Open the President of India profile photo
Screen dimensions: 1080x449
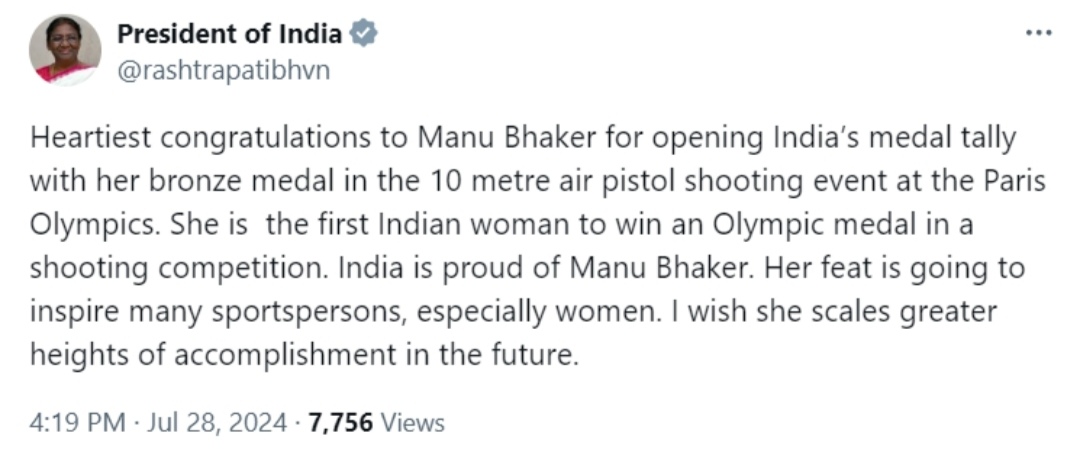65,50
